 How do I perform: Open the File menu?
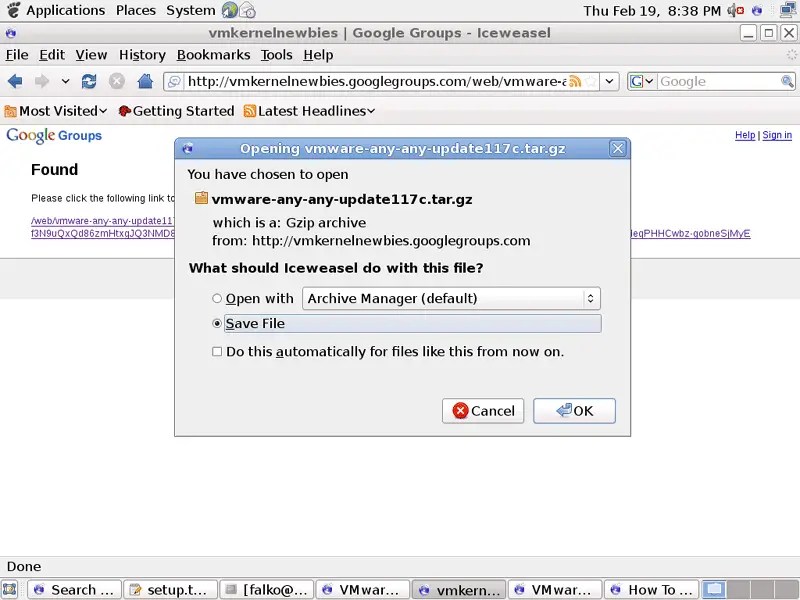pyautogui.click(x=17, y=55)
